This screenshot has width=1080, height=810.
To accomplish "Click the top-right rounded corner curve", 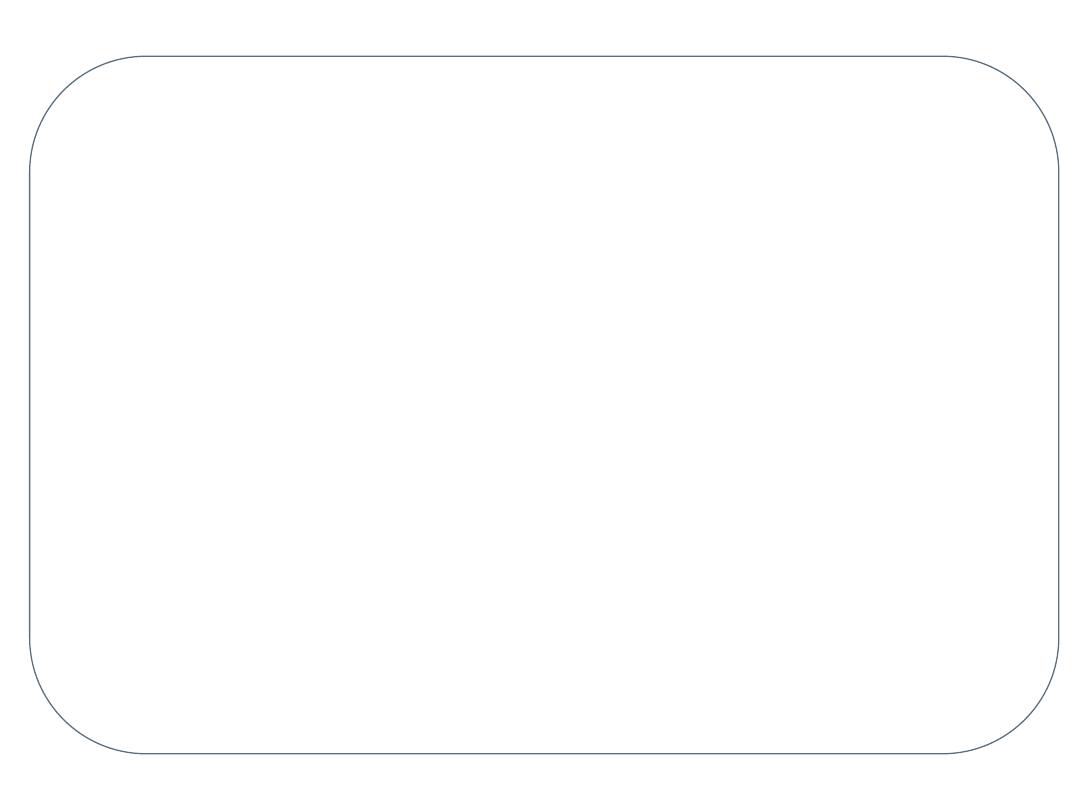I will 1025,90.
